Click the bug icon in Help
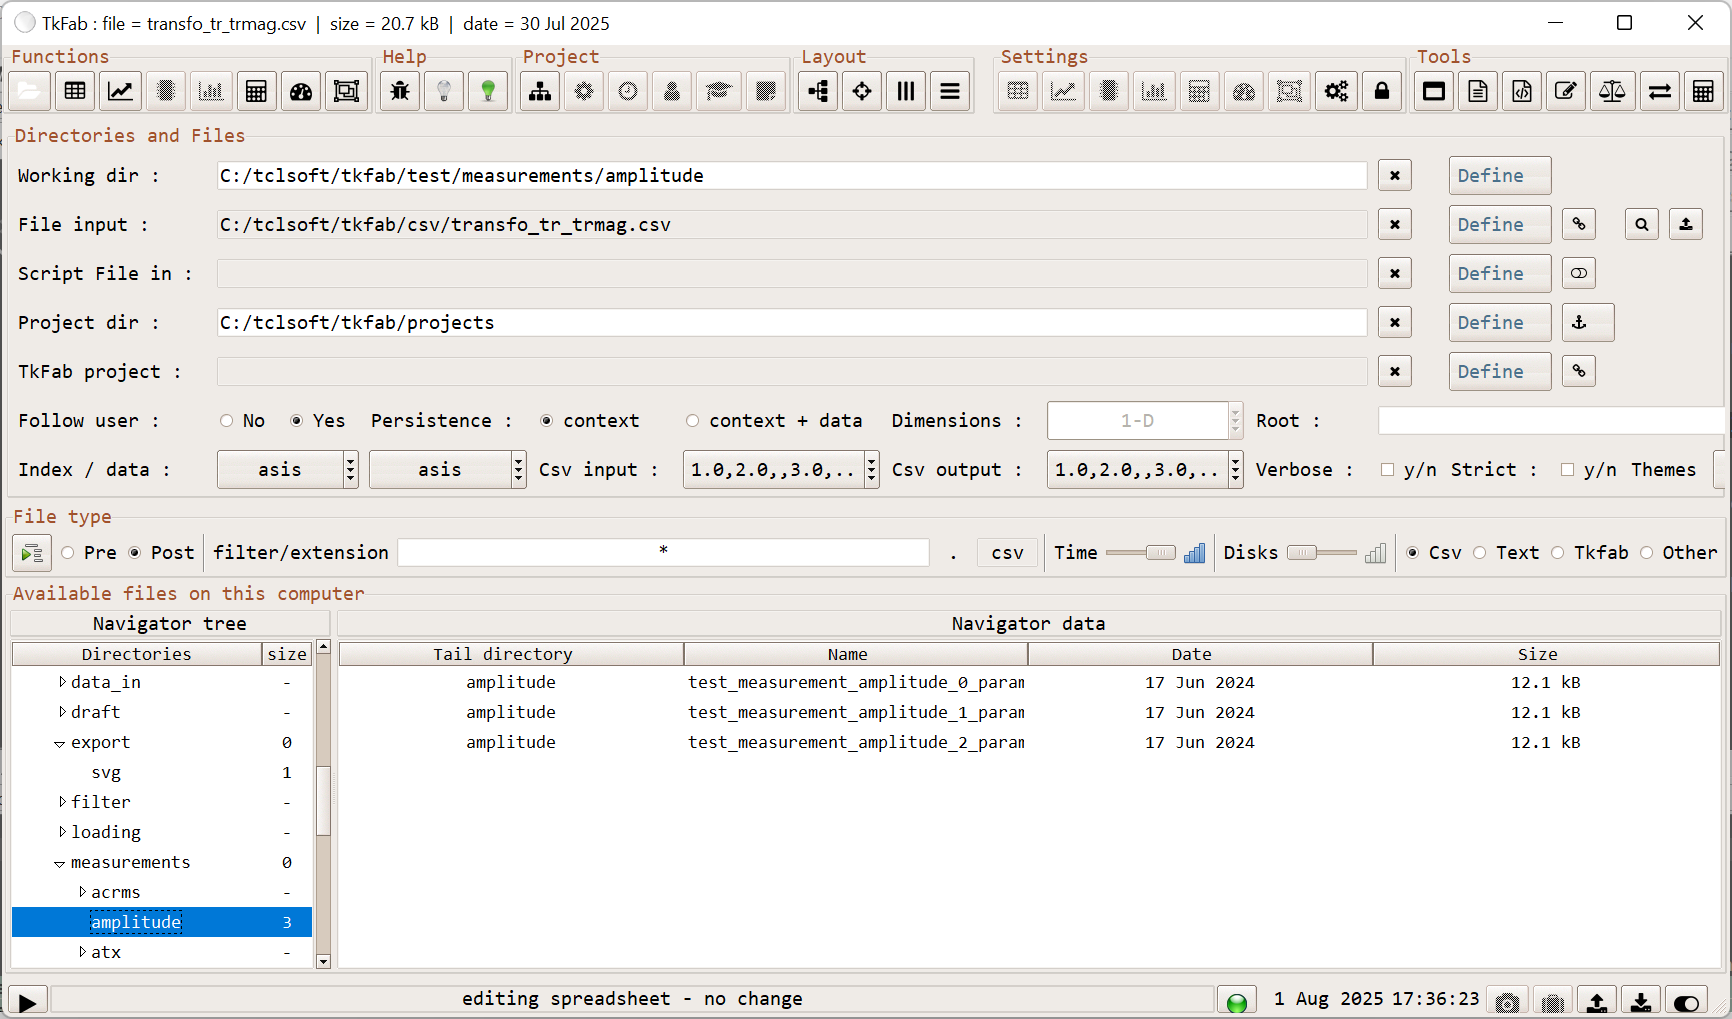Screen dimensions: 1732x1019 pyautogui.click(x=400, y=92)
